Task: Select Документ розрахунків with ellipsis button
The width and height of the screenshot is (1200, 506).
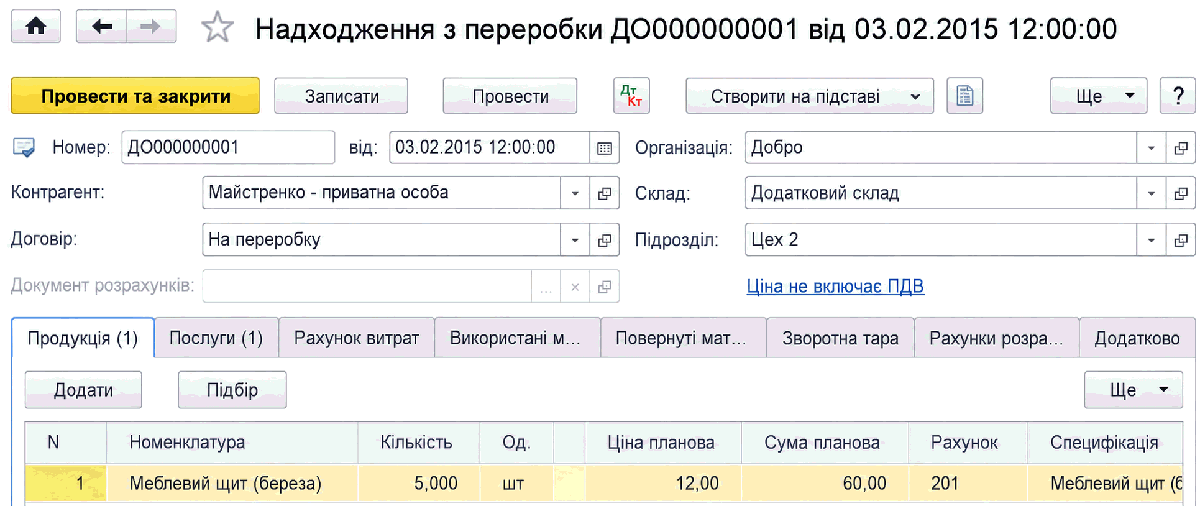Action: [546, 287]
